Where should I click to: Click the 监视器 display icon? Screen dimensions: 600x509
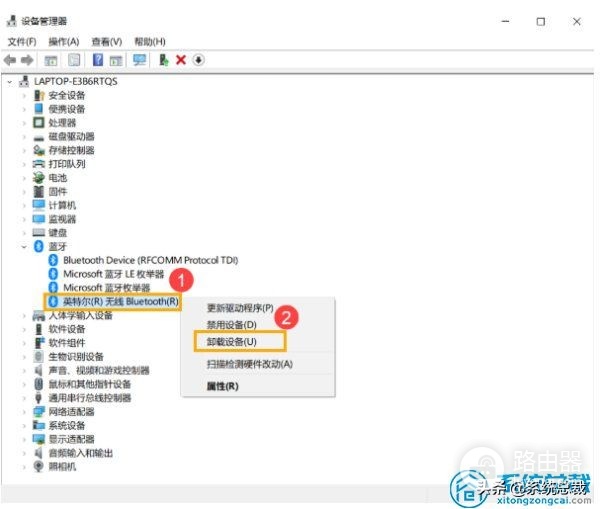click(x=39, y=219)
